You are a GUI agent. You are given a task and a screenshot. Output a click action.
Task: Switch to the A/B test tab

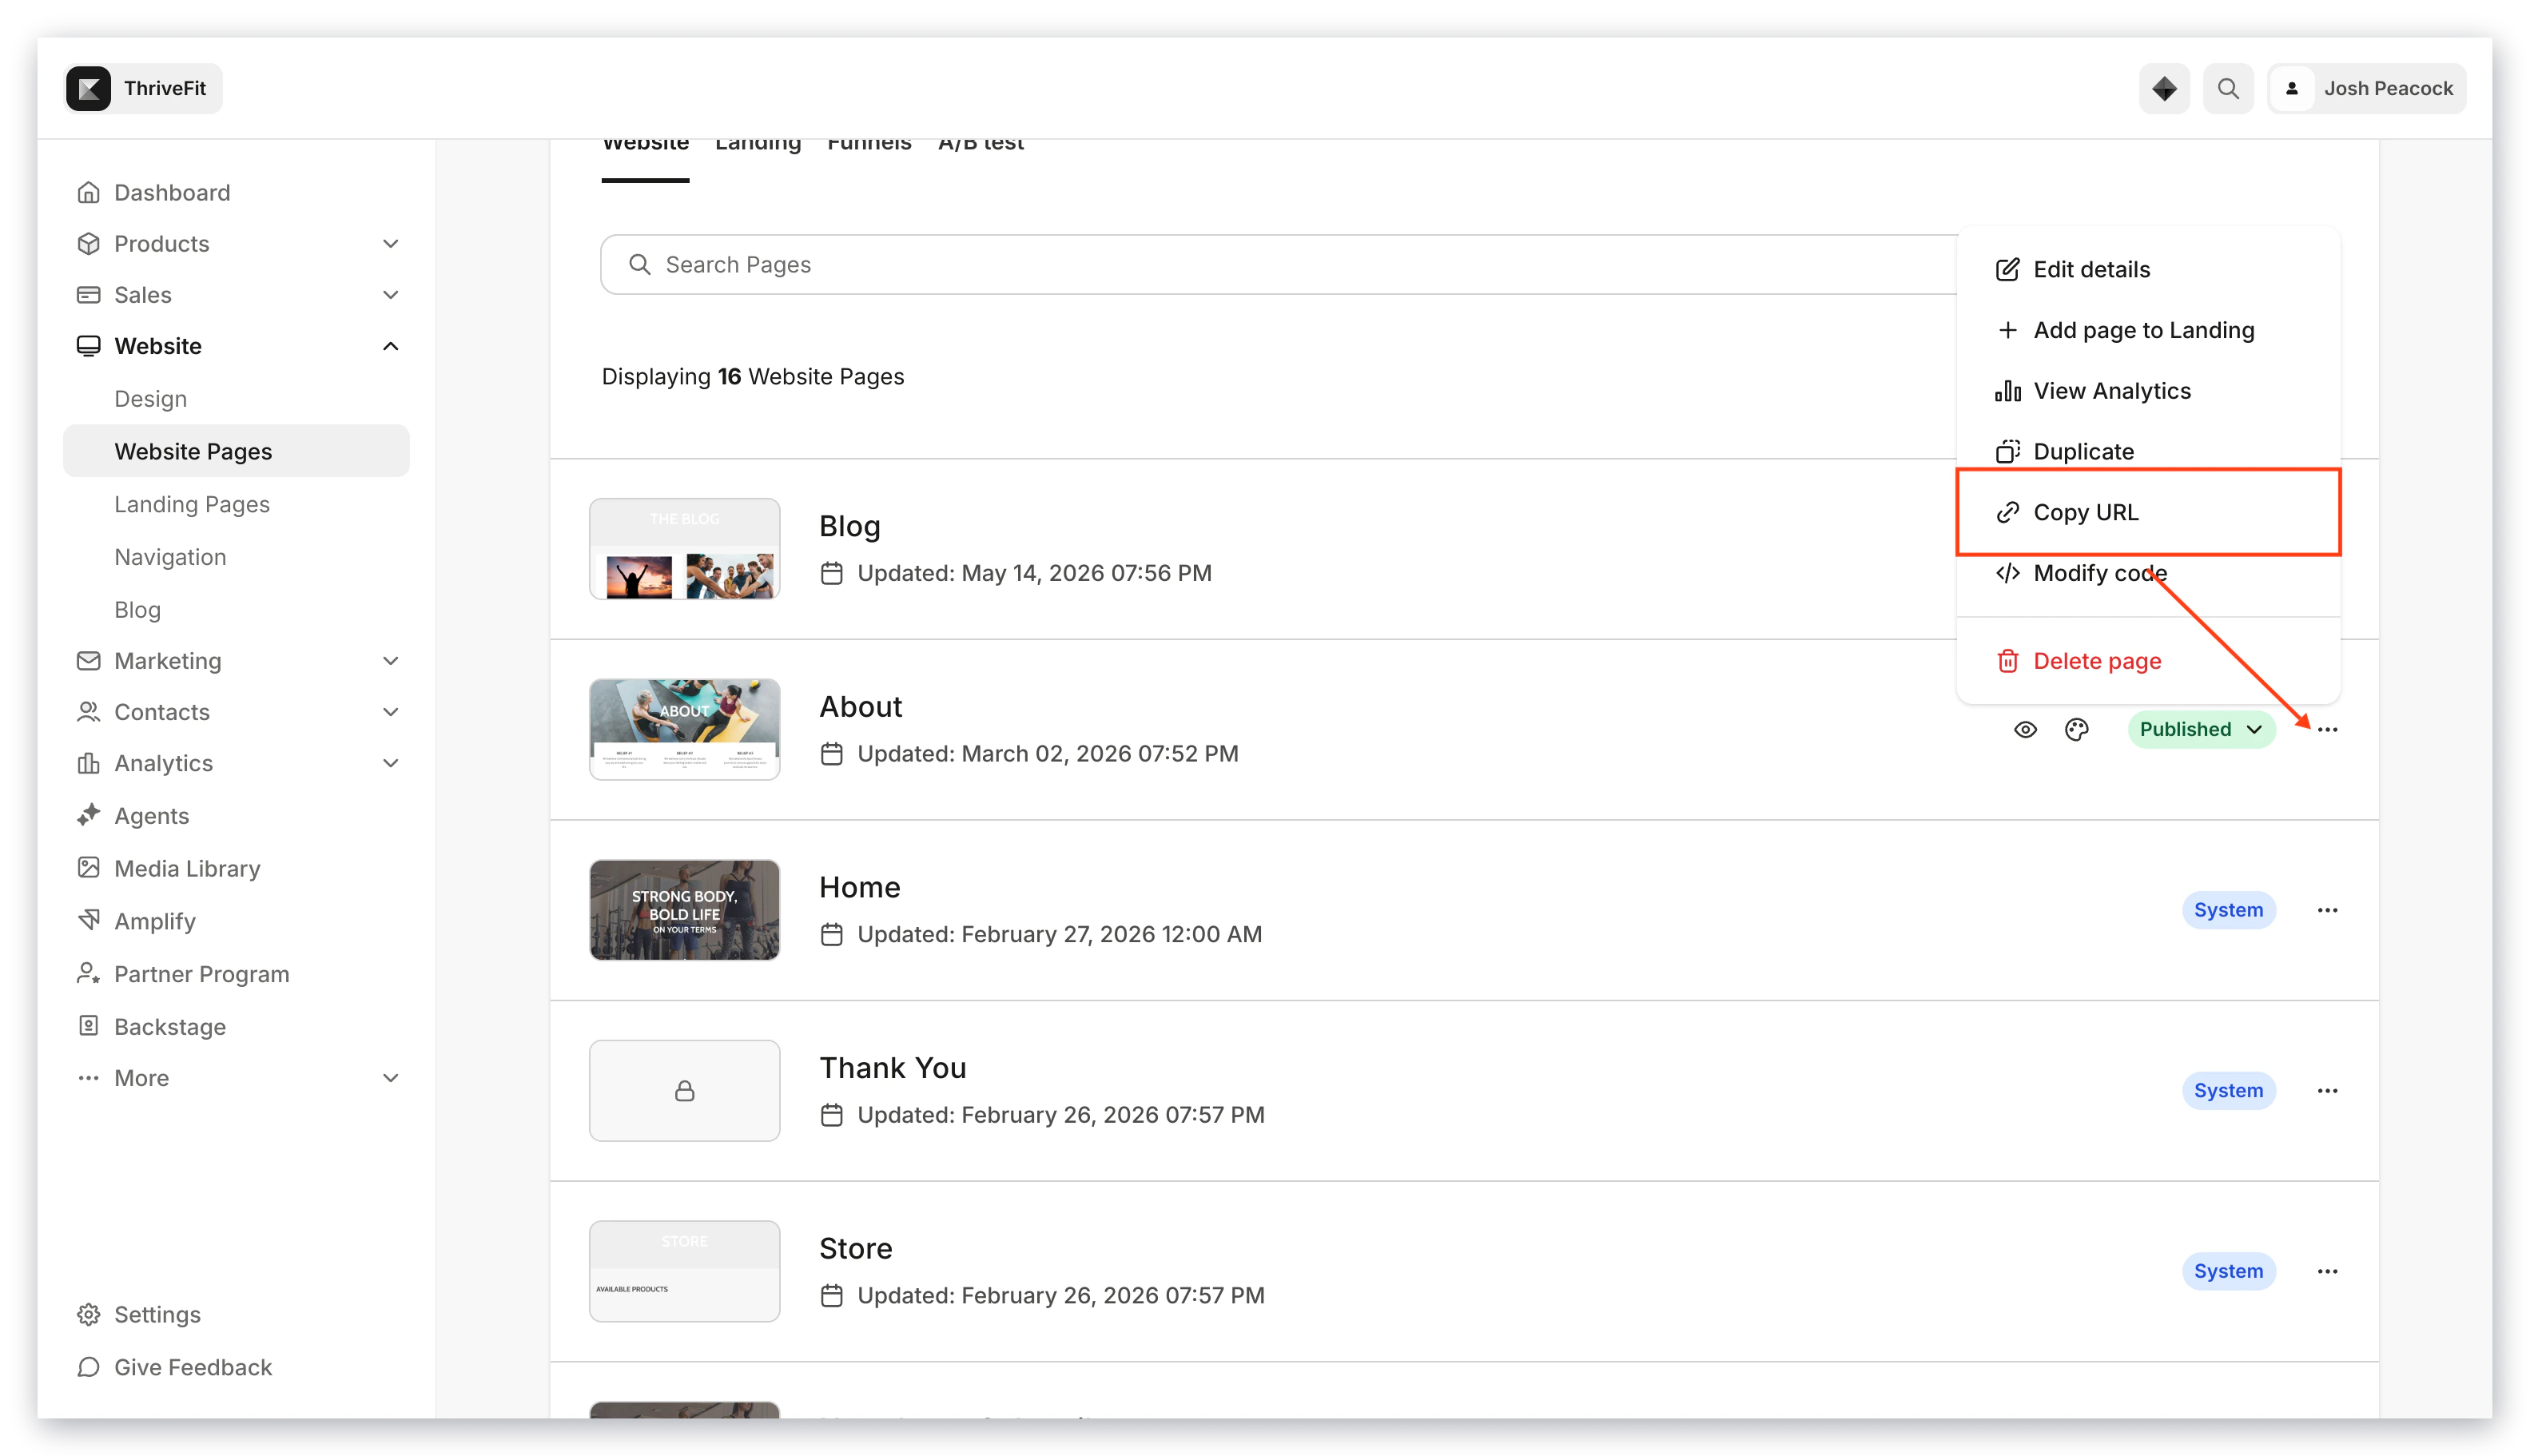[980, 146]
